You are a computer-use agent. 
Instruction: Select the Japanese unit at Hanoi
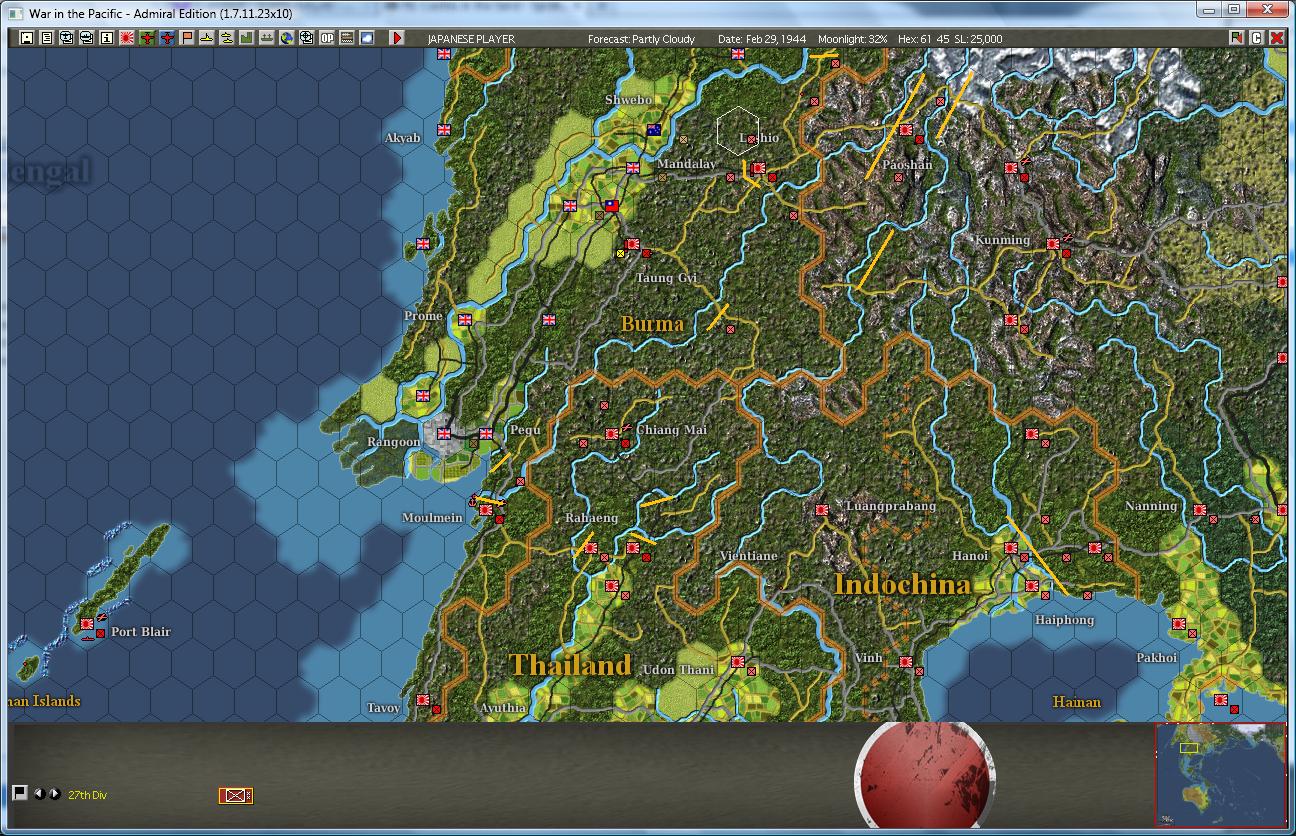click(1011, 548)
